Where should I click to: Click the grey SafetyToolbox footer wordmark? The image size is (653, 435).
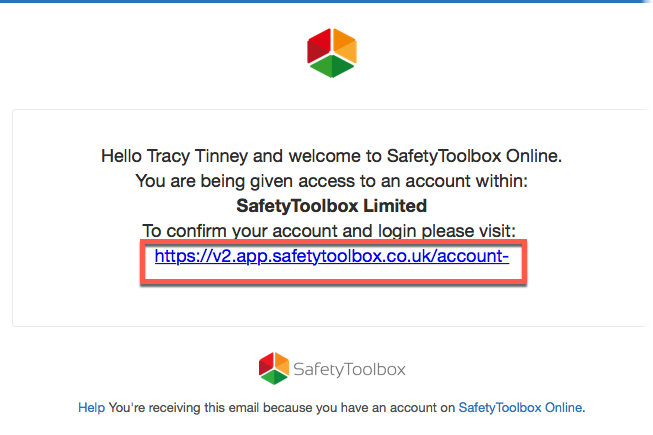point(349,369)
